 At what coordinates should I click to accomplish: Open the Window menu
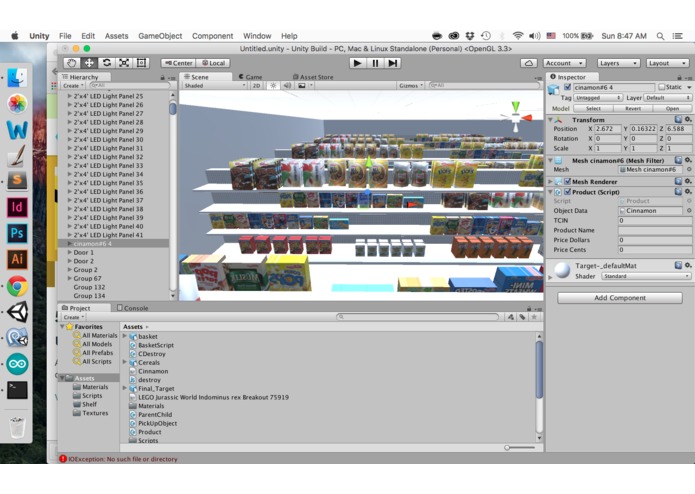pos(257,36)
